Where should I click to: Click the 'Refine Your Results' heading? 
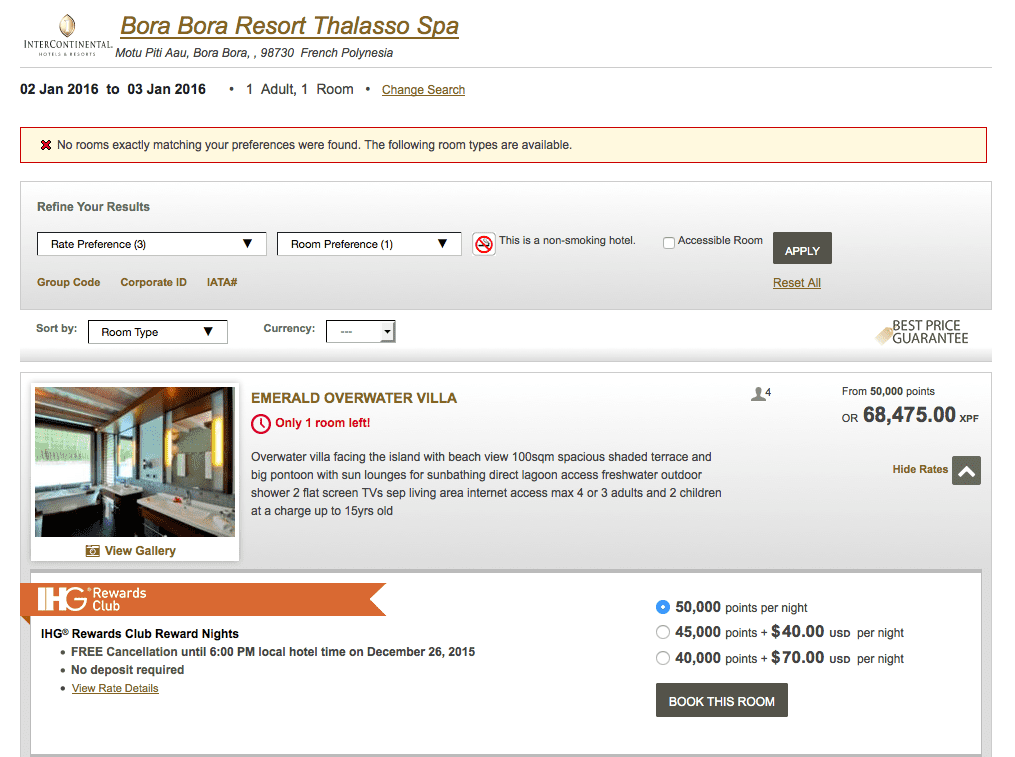(x=93, y=207)
